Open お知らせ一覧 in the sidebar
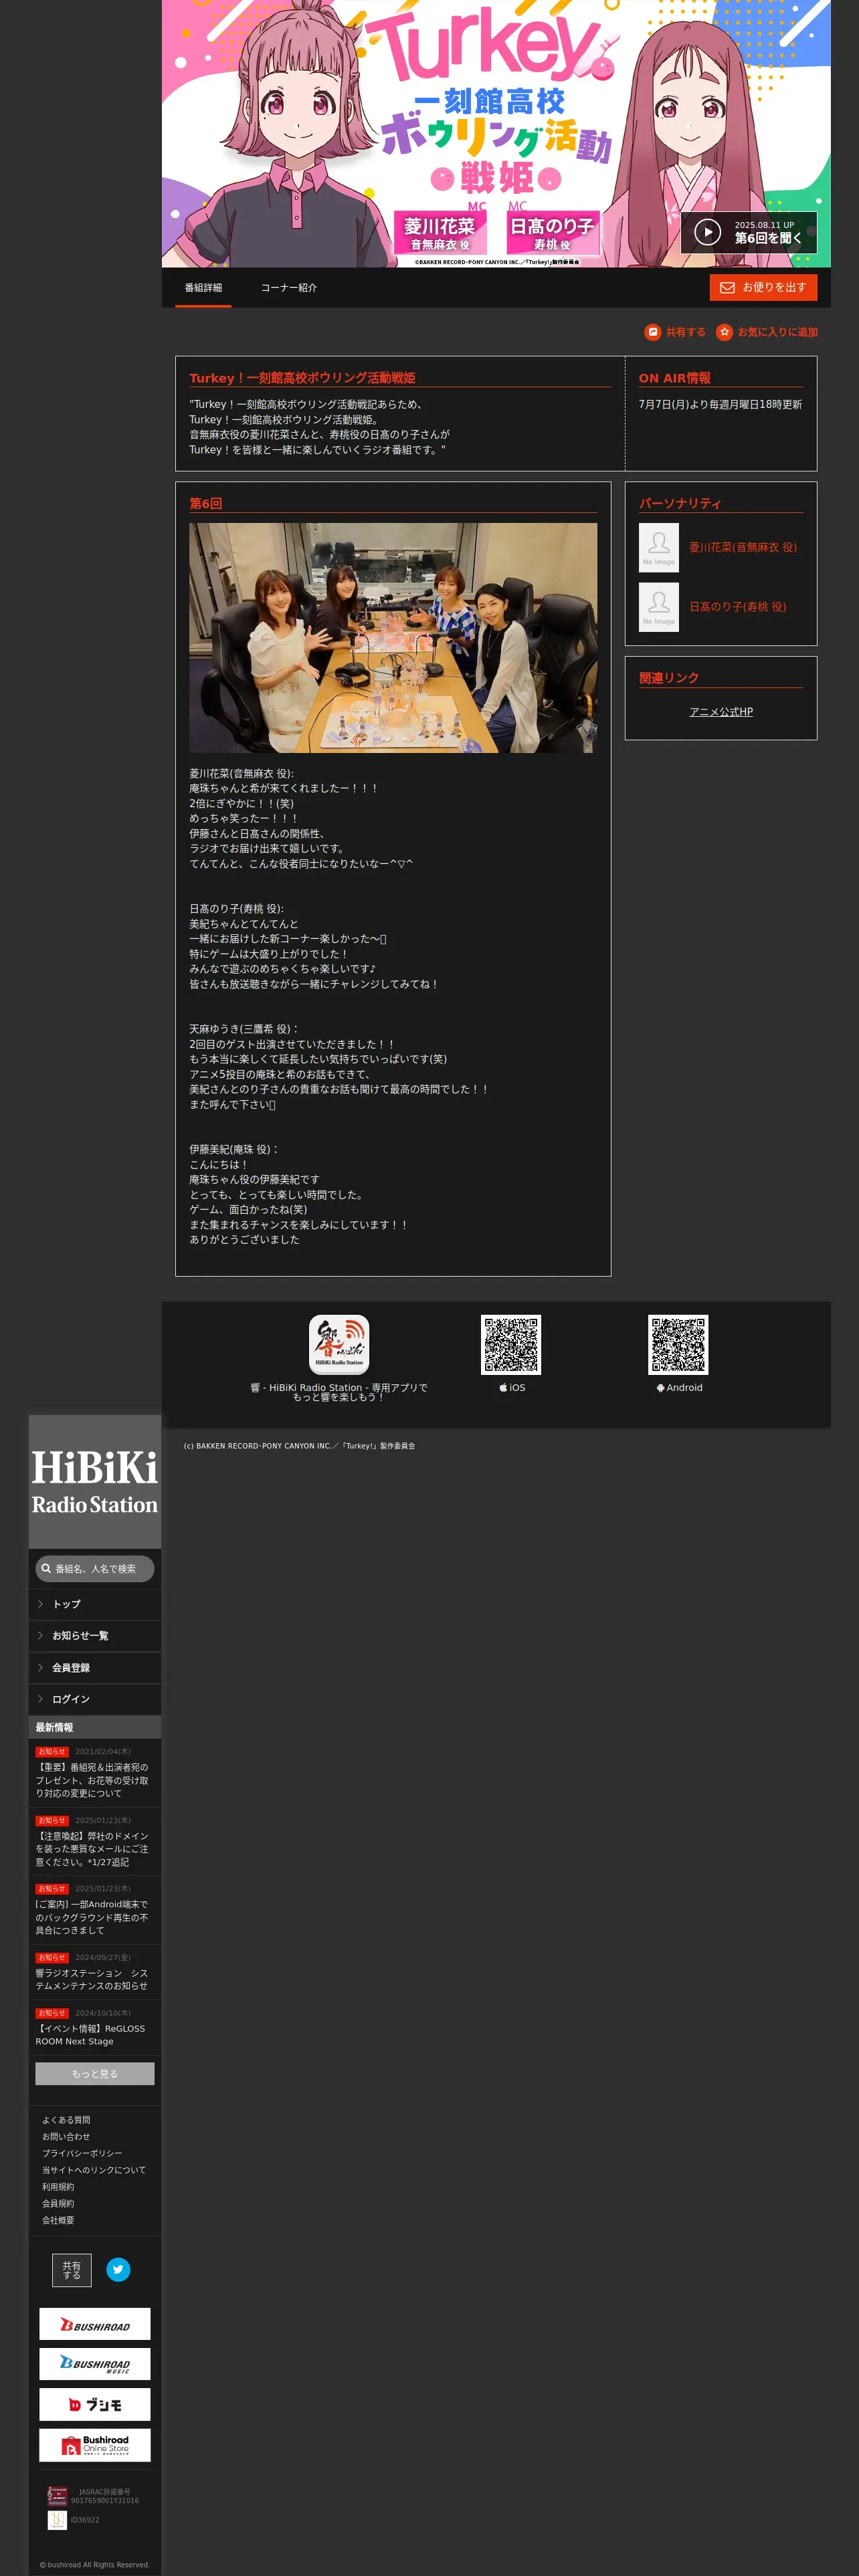The image size is (859, 2576). click(95, 1636)
